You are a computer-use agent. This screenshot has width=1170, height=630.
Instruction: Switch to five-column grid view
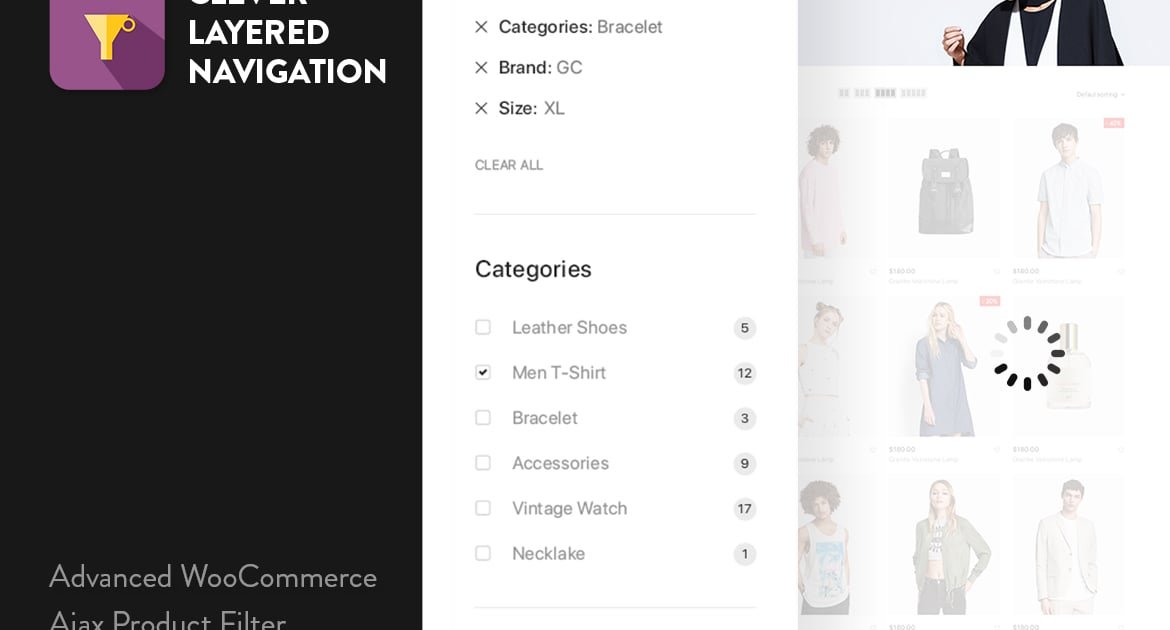(913, 93)
